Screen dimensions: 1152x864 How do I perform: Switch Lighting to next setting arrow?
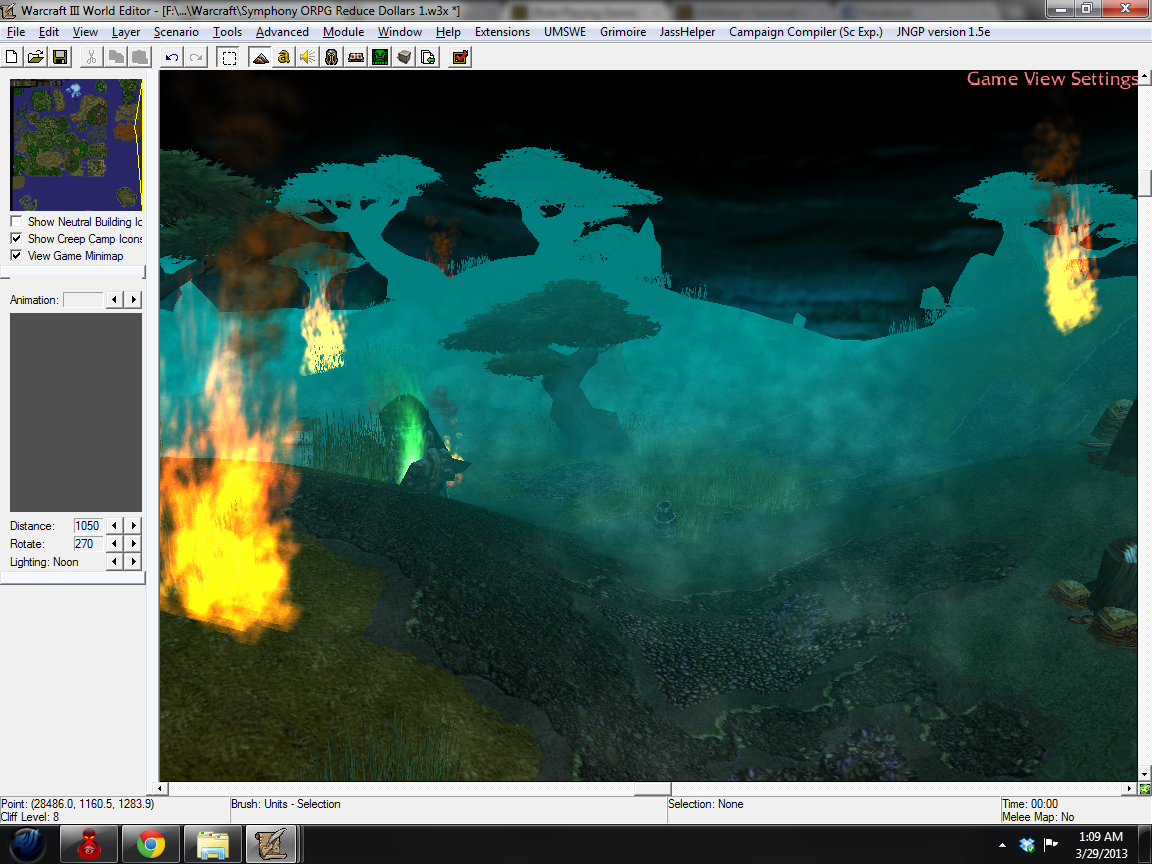(133, 561)
